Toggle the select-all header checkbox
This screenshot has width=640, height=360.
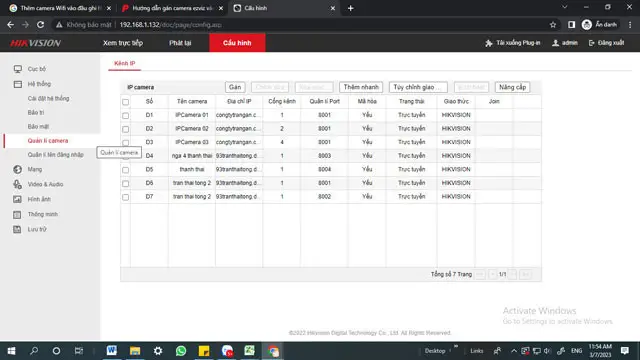pyautogui.click(x=126, y=102)
